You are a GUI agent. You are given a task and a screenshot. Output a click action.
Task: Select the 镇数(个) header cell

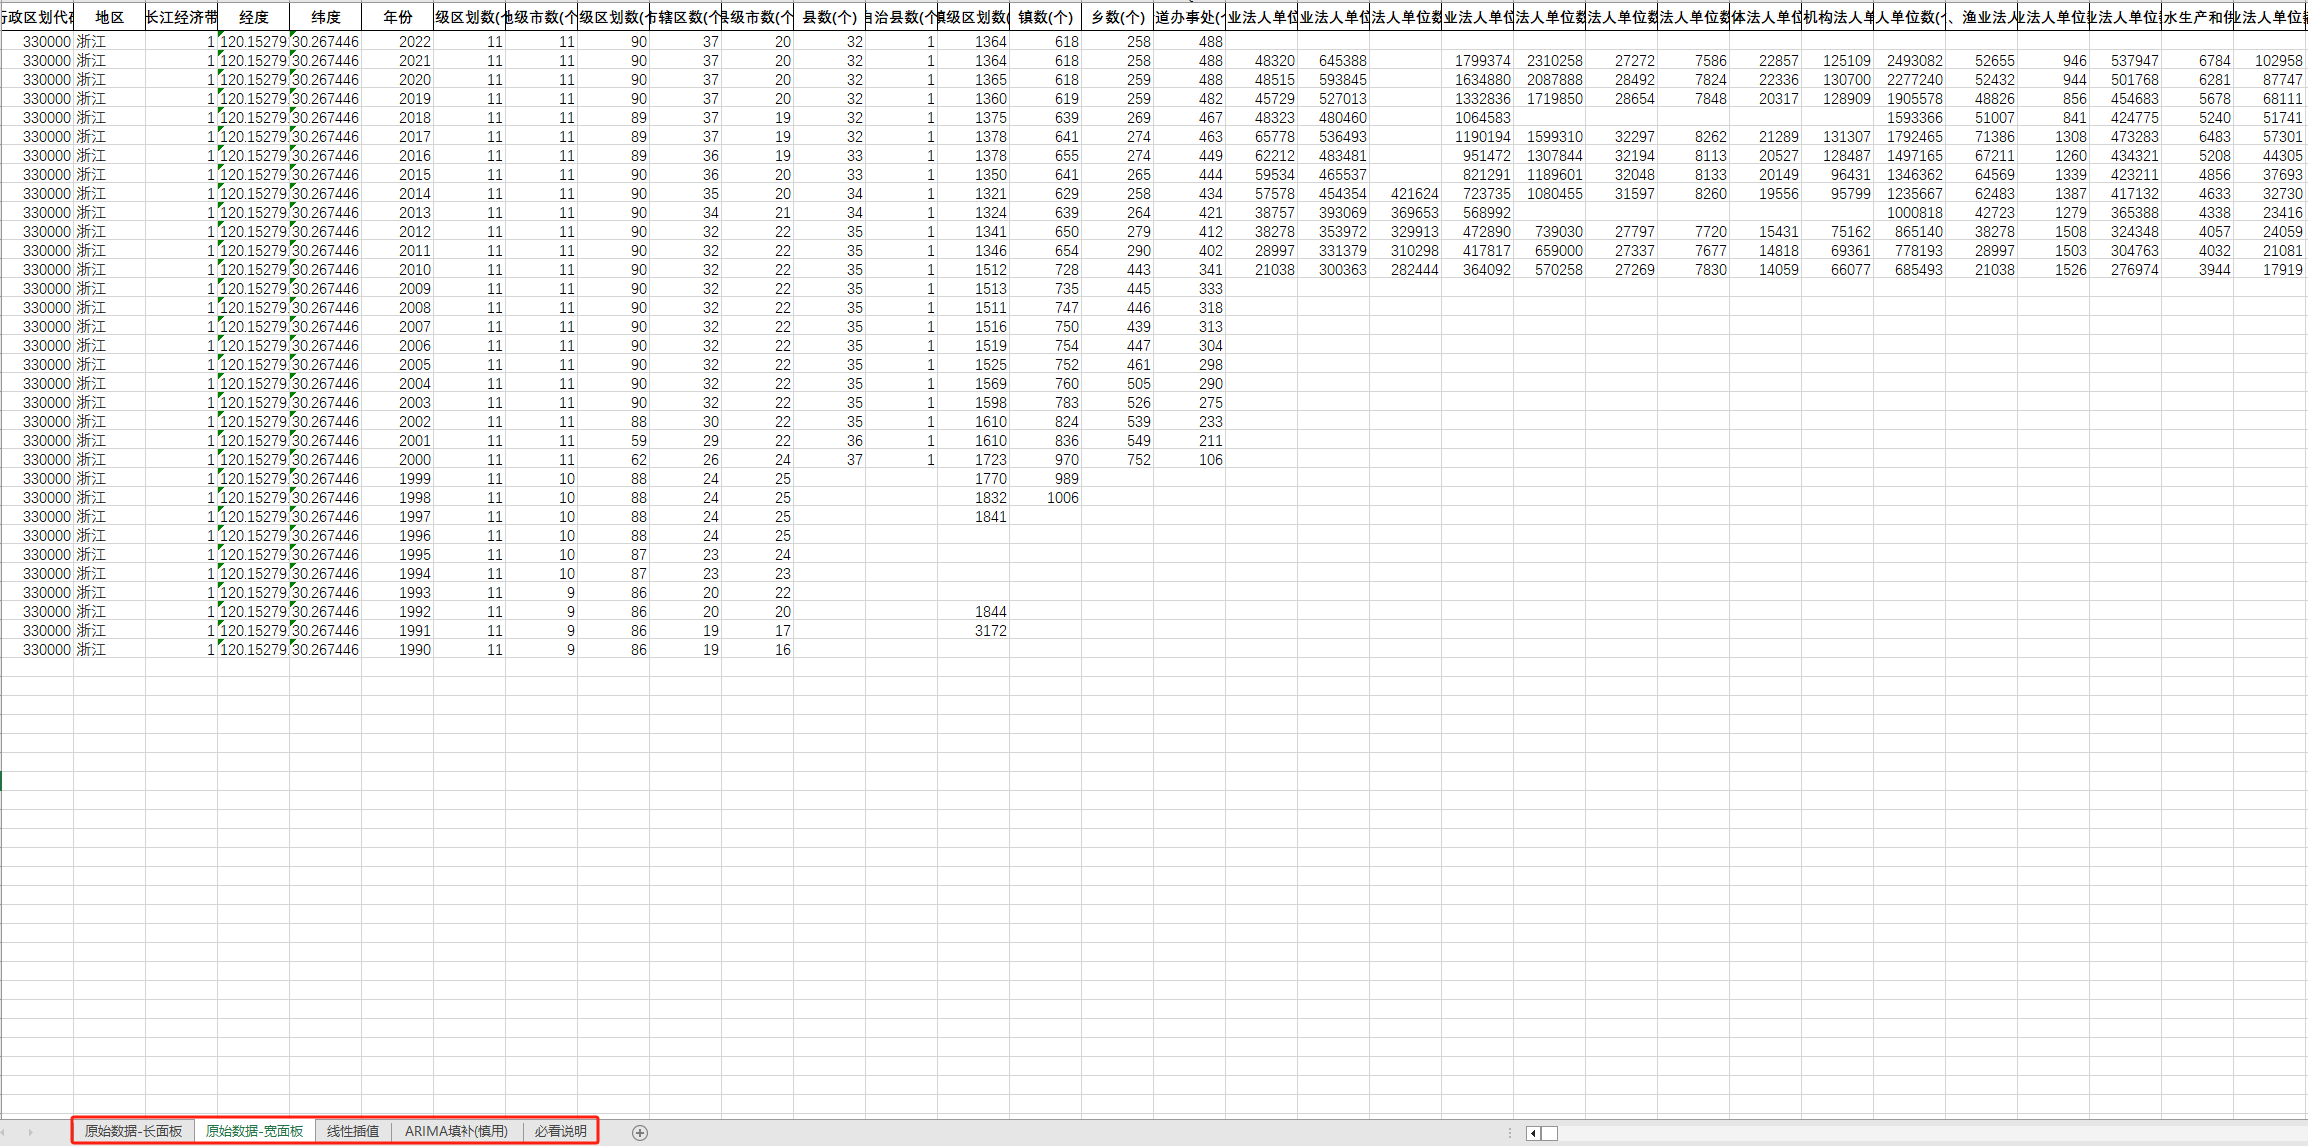tap(1045, 17)
